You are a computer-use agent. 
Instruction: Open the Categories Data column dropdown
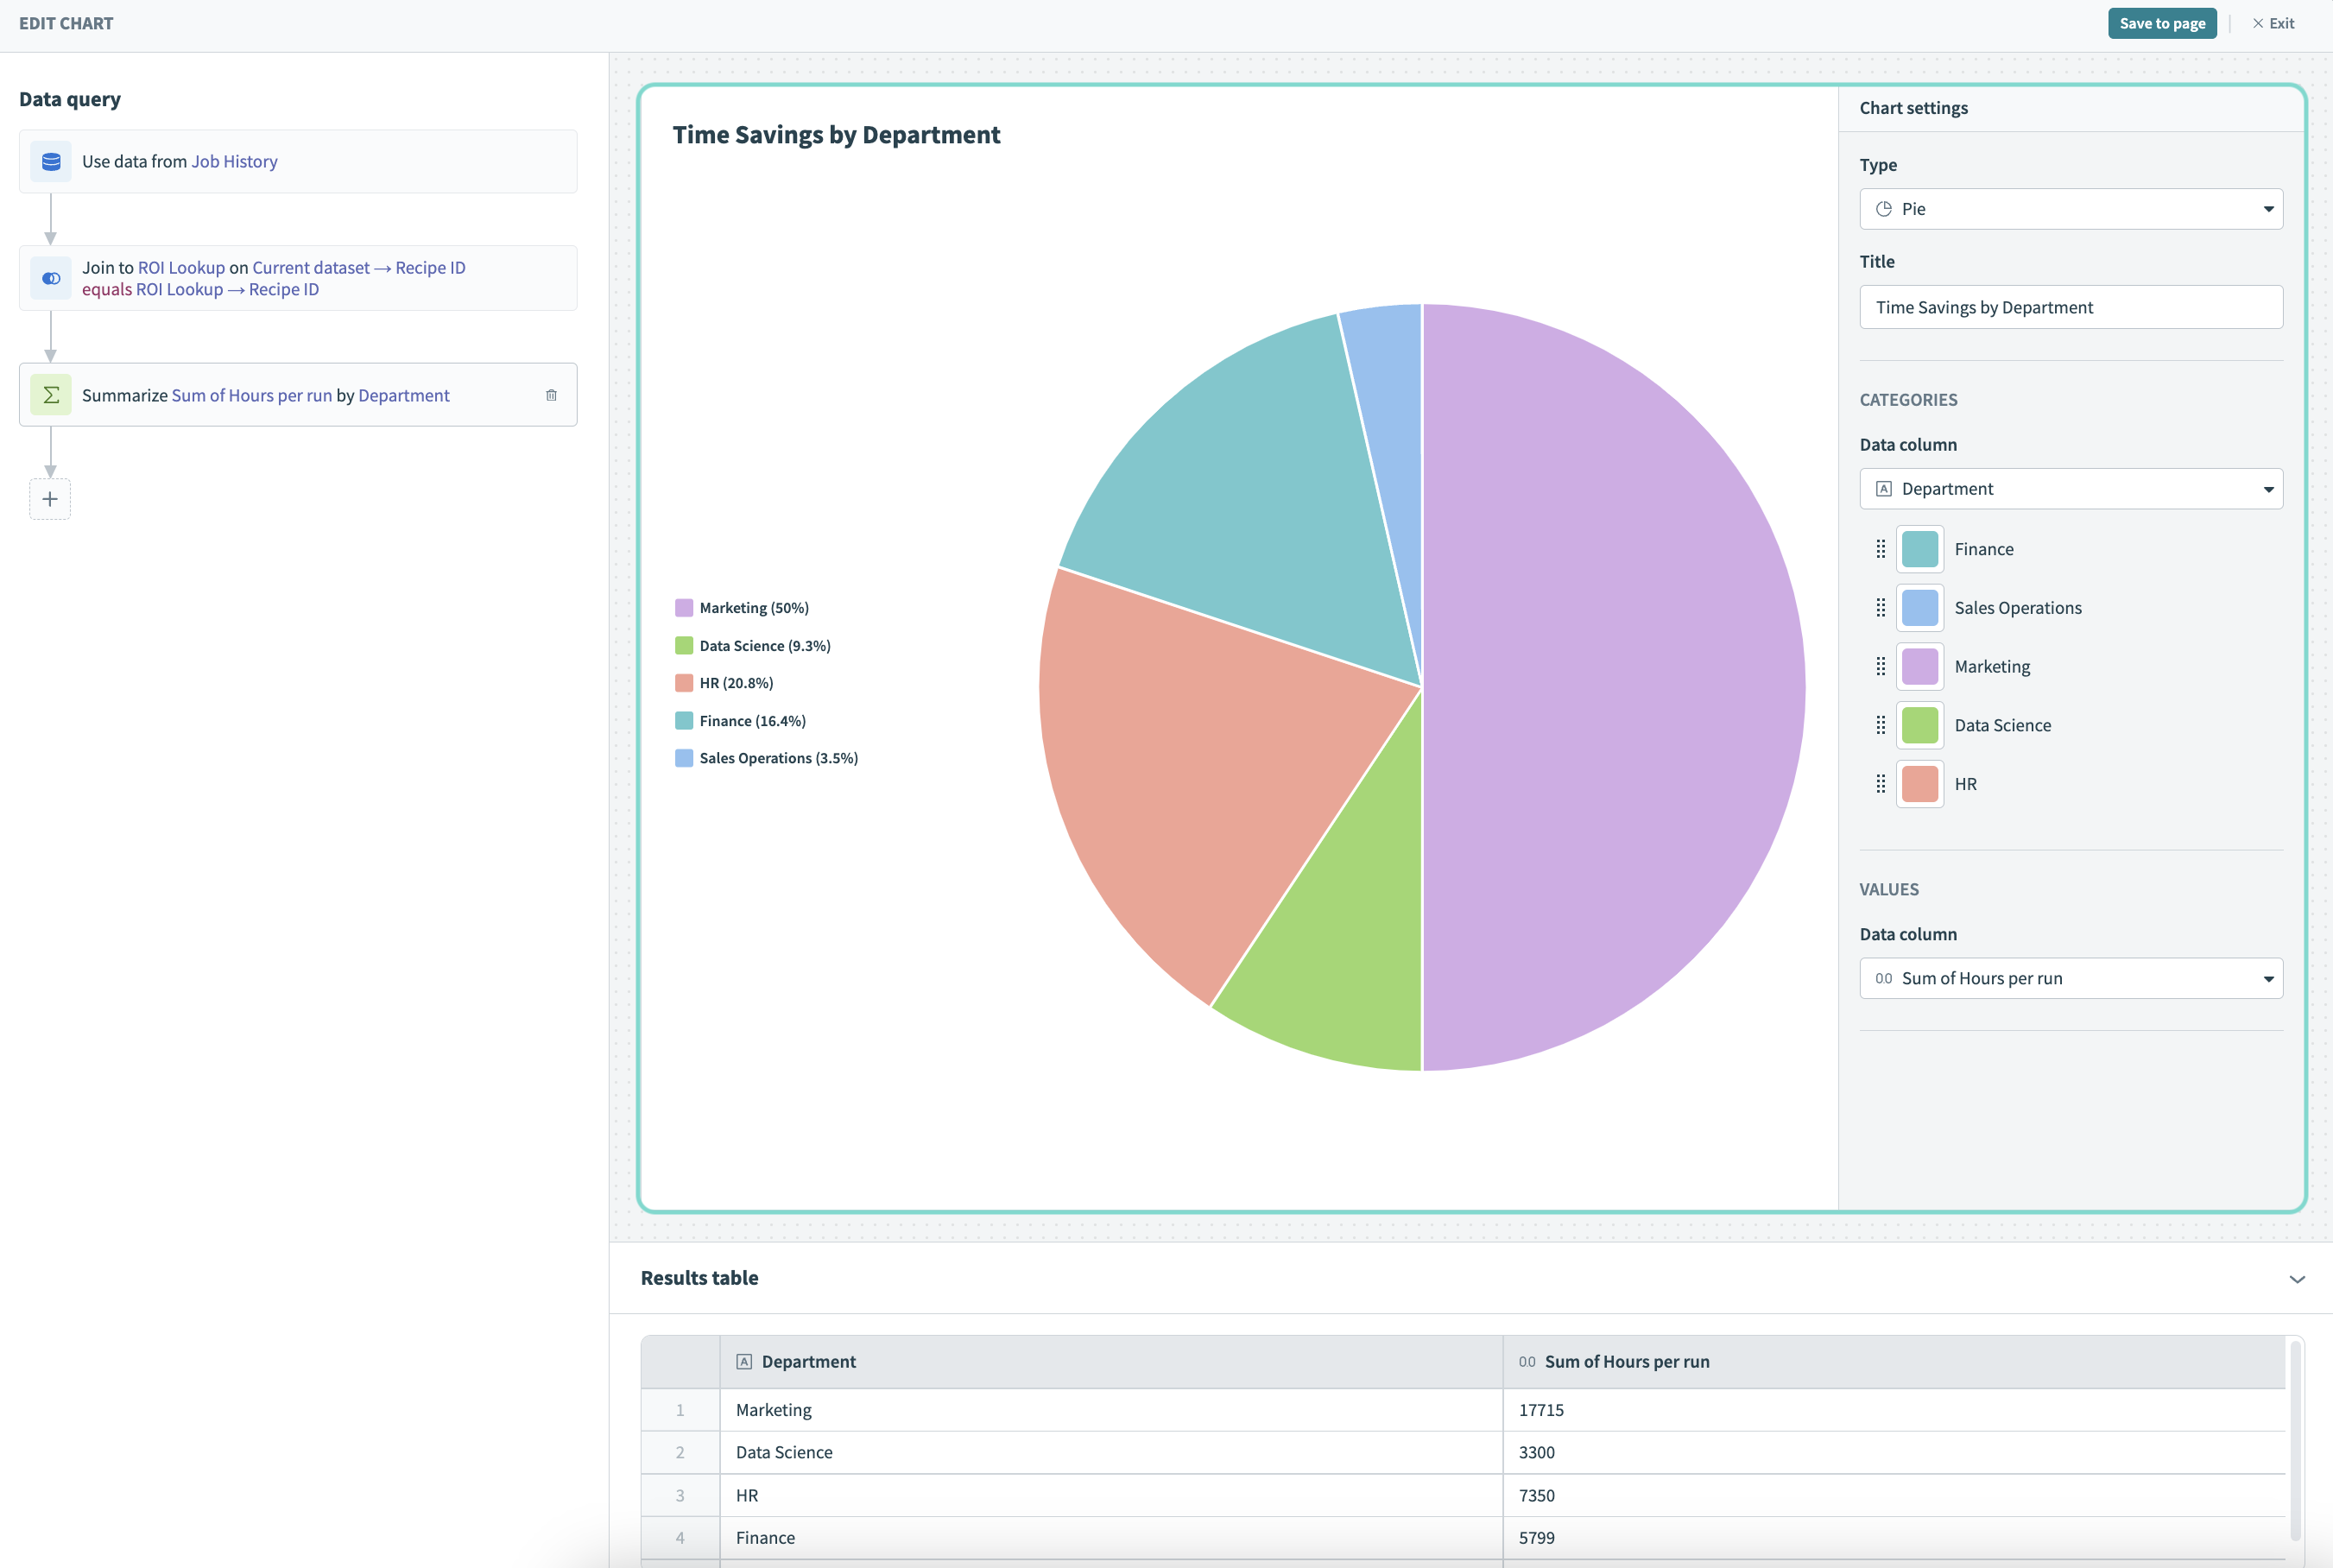coord(2071,486)
